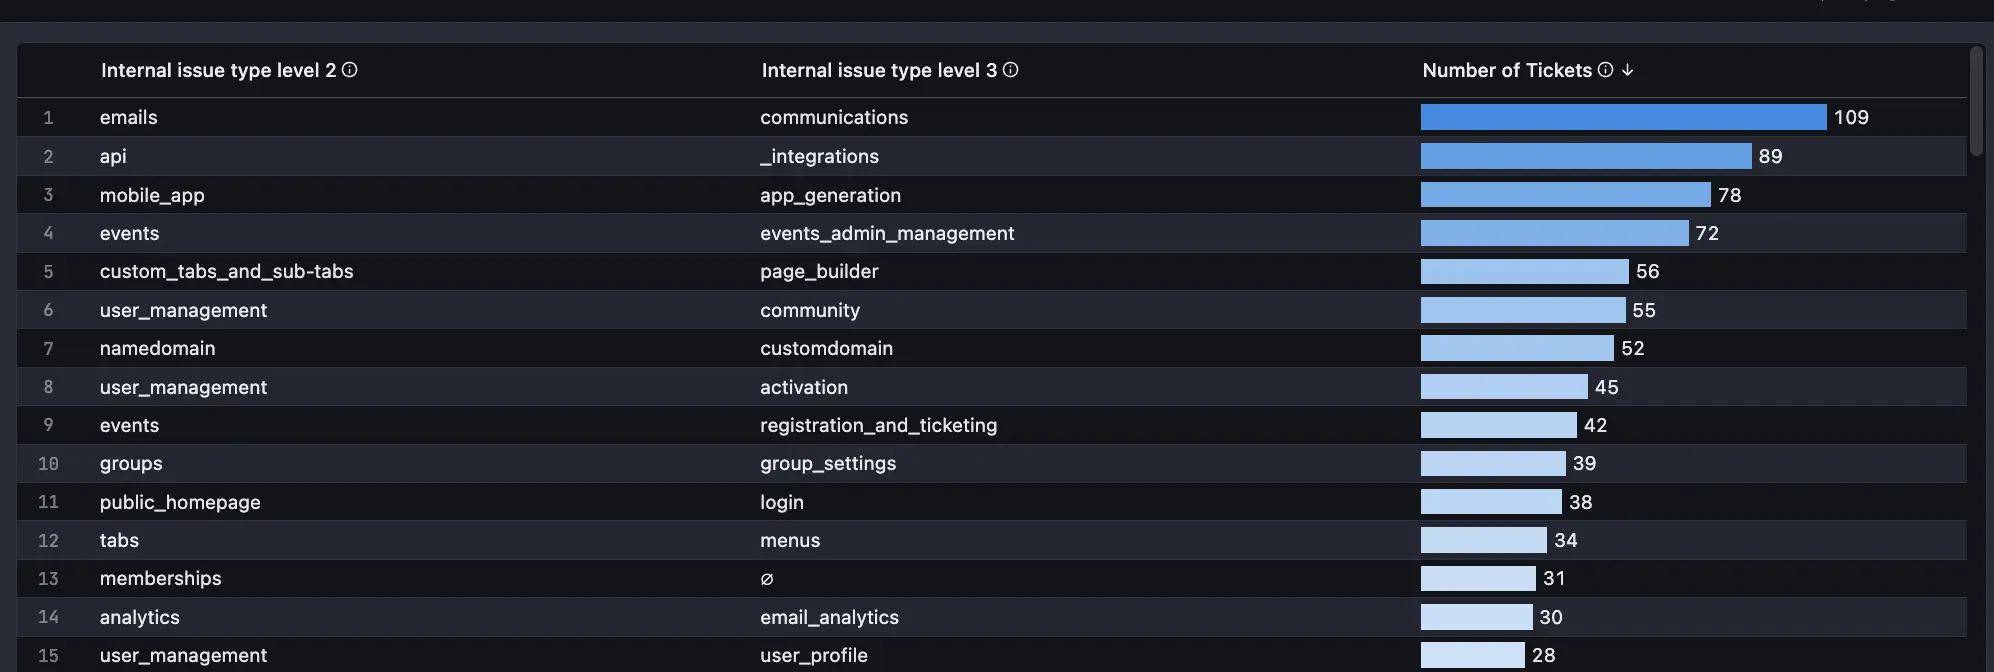
Task: Click the api cell in row 2
Action: point(113,156)
